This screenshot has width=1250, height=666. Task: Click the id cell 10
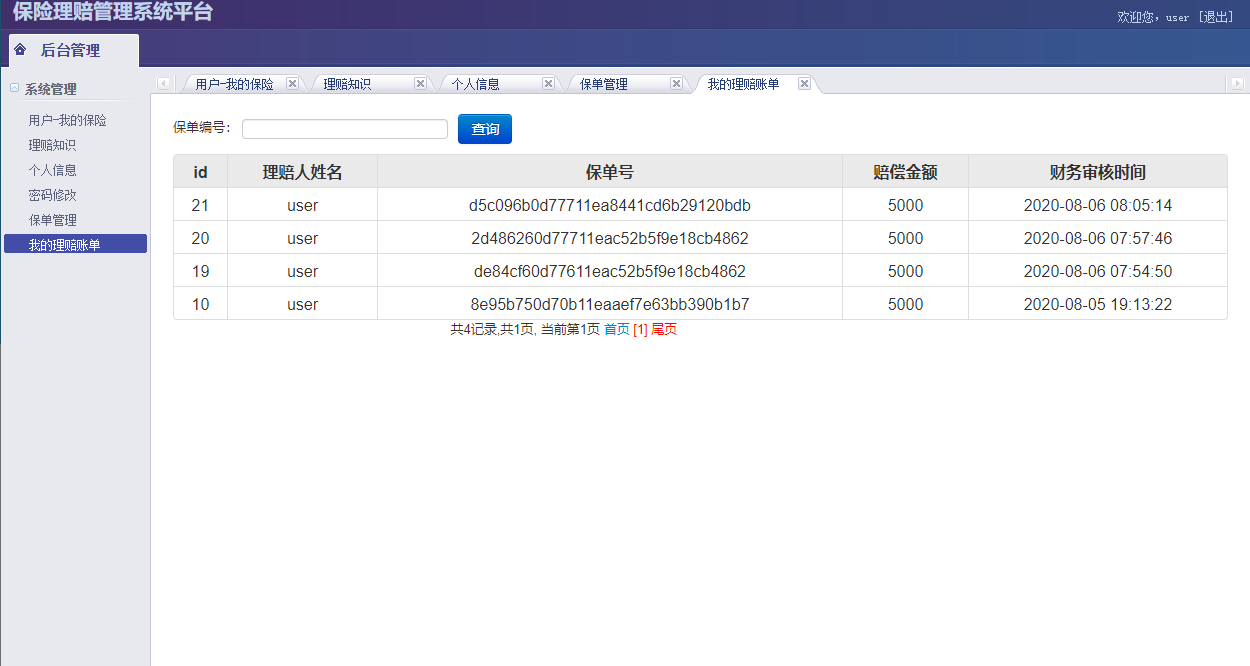[200, 304]
